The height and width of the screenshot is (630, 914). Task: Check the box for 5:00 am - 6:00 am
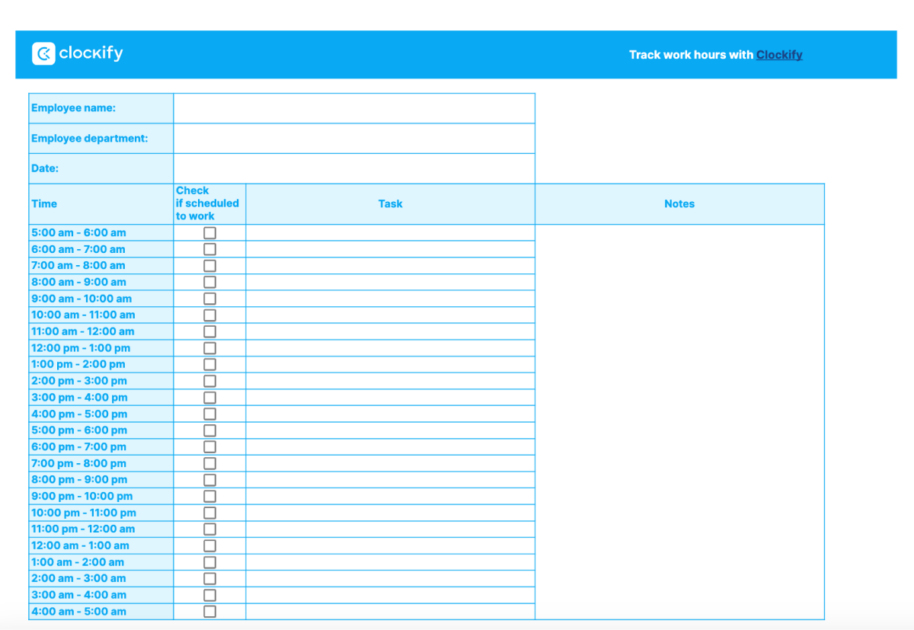(209, 232)
